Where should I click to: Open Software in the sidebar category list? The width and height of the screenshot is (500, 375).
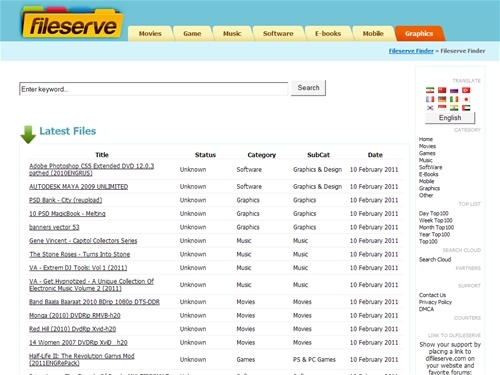pyautogui.click(x=430, y=167)
